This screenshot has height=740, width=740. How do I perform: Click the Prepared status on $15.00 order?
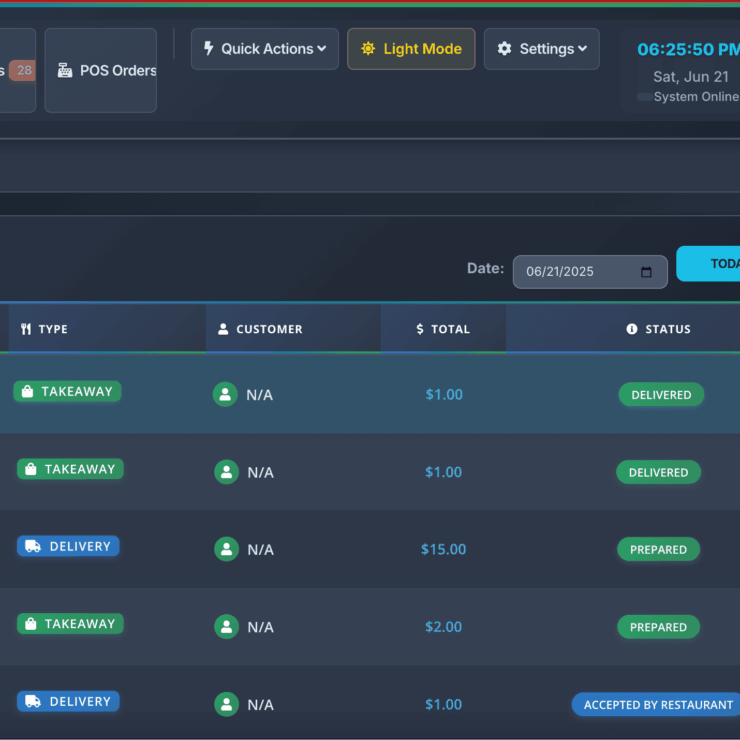658,550
